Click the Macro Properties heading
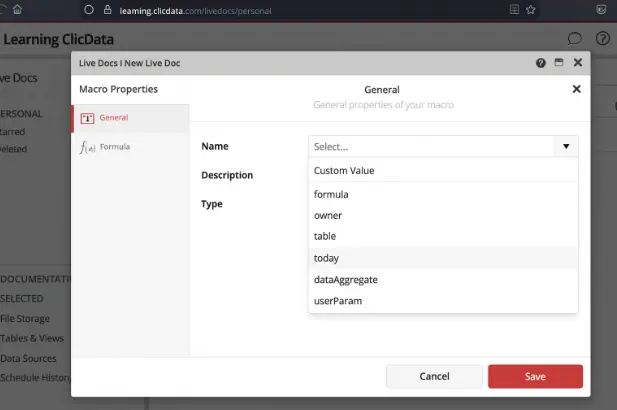This screenshot has width=617, height=410. coord(118,89)
